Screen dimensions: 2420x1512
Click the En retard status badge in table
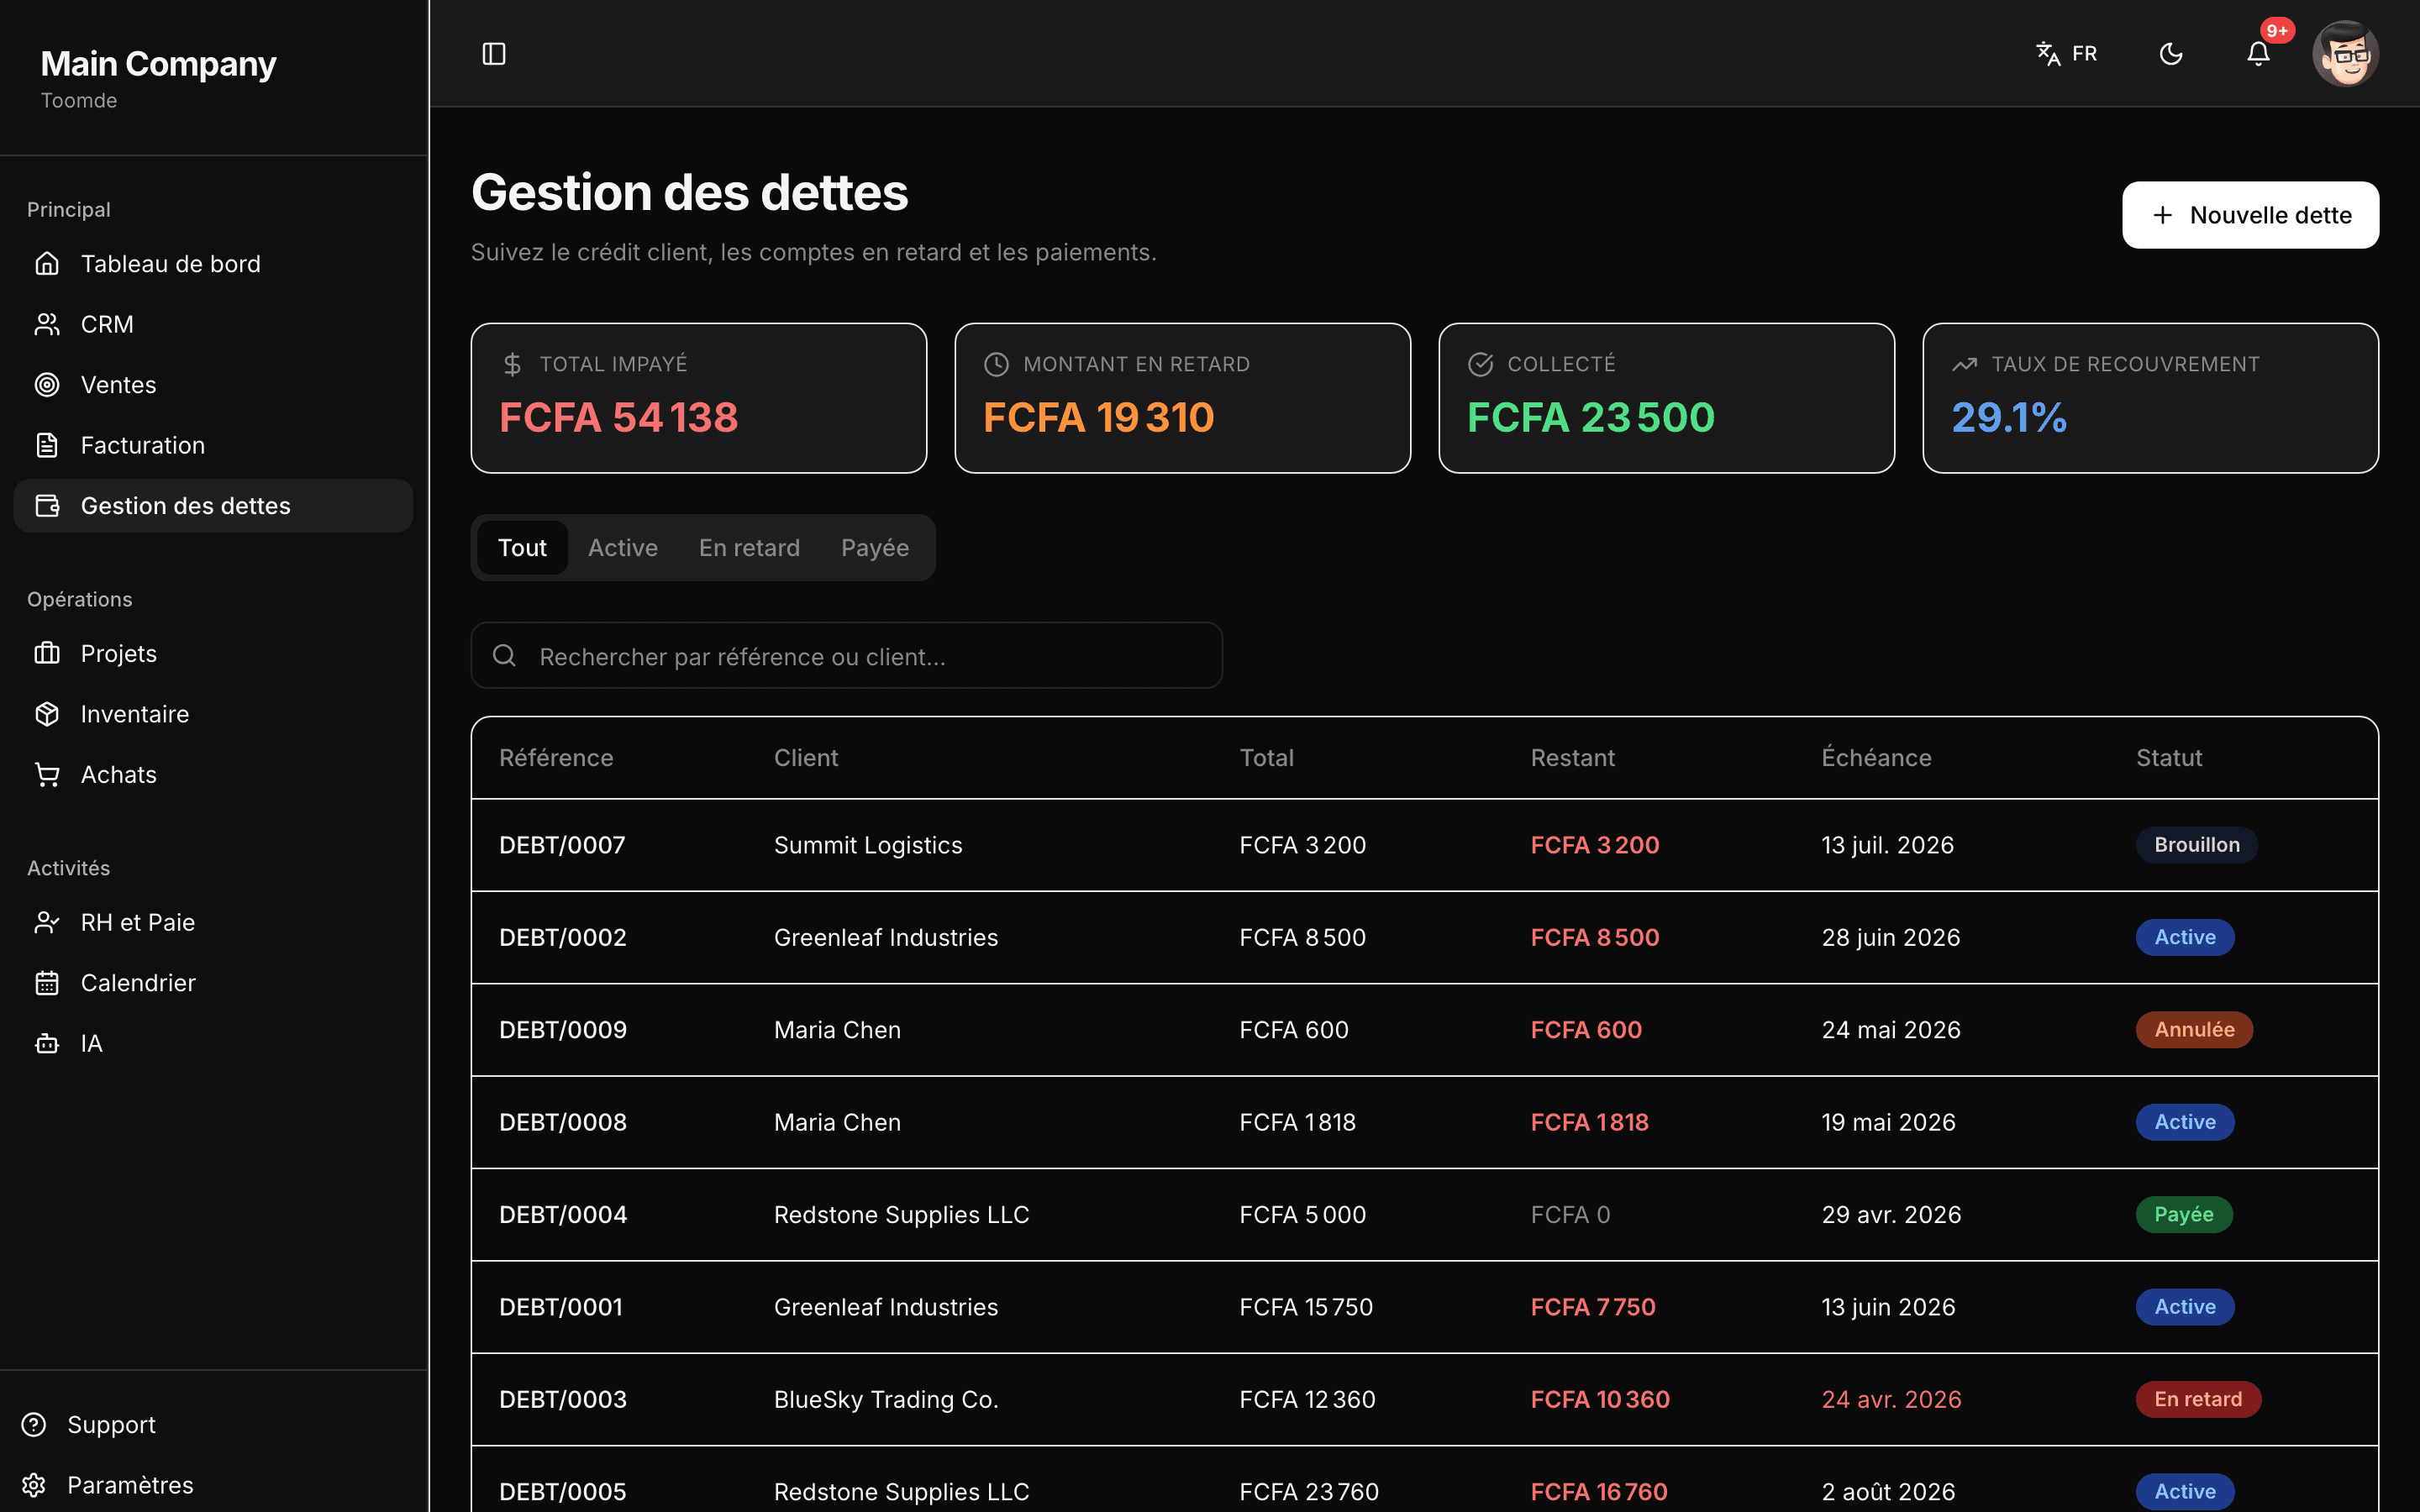pos(2198,1400)
